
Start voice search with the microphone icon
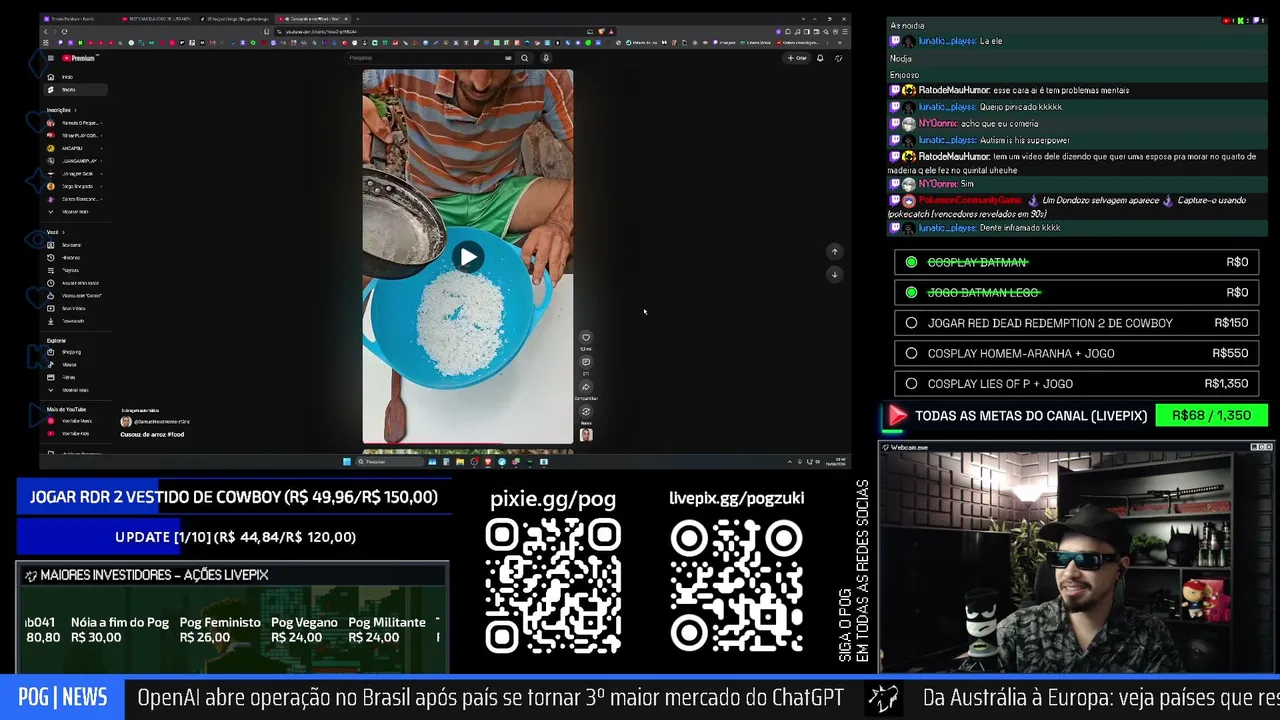(x=545, y=58)
